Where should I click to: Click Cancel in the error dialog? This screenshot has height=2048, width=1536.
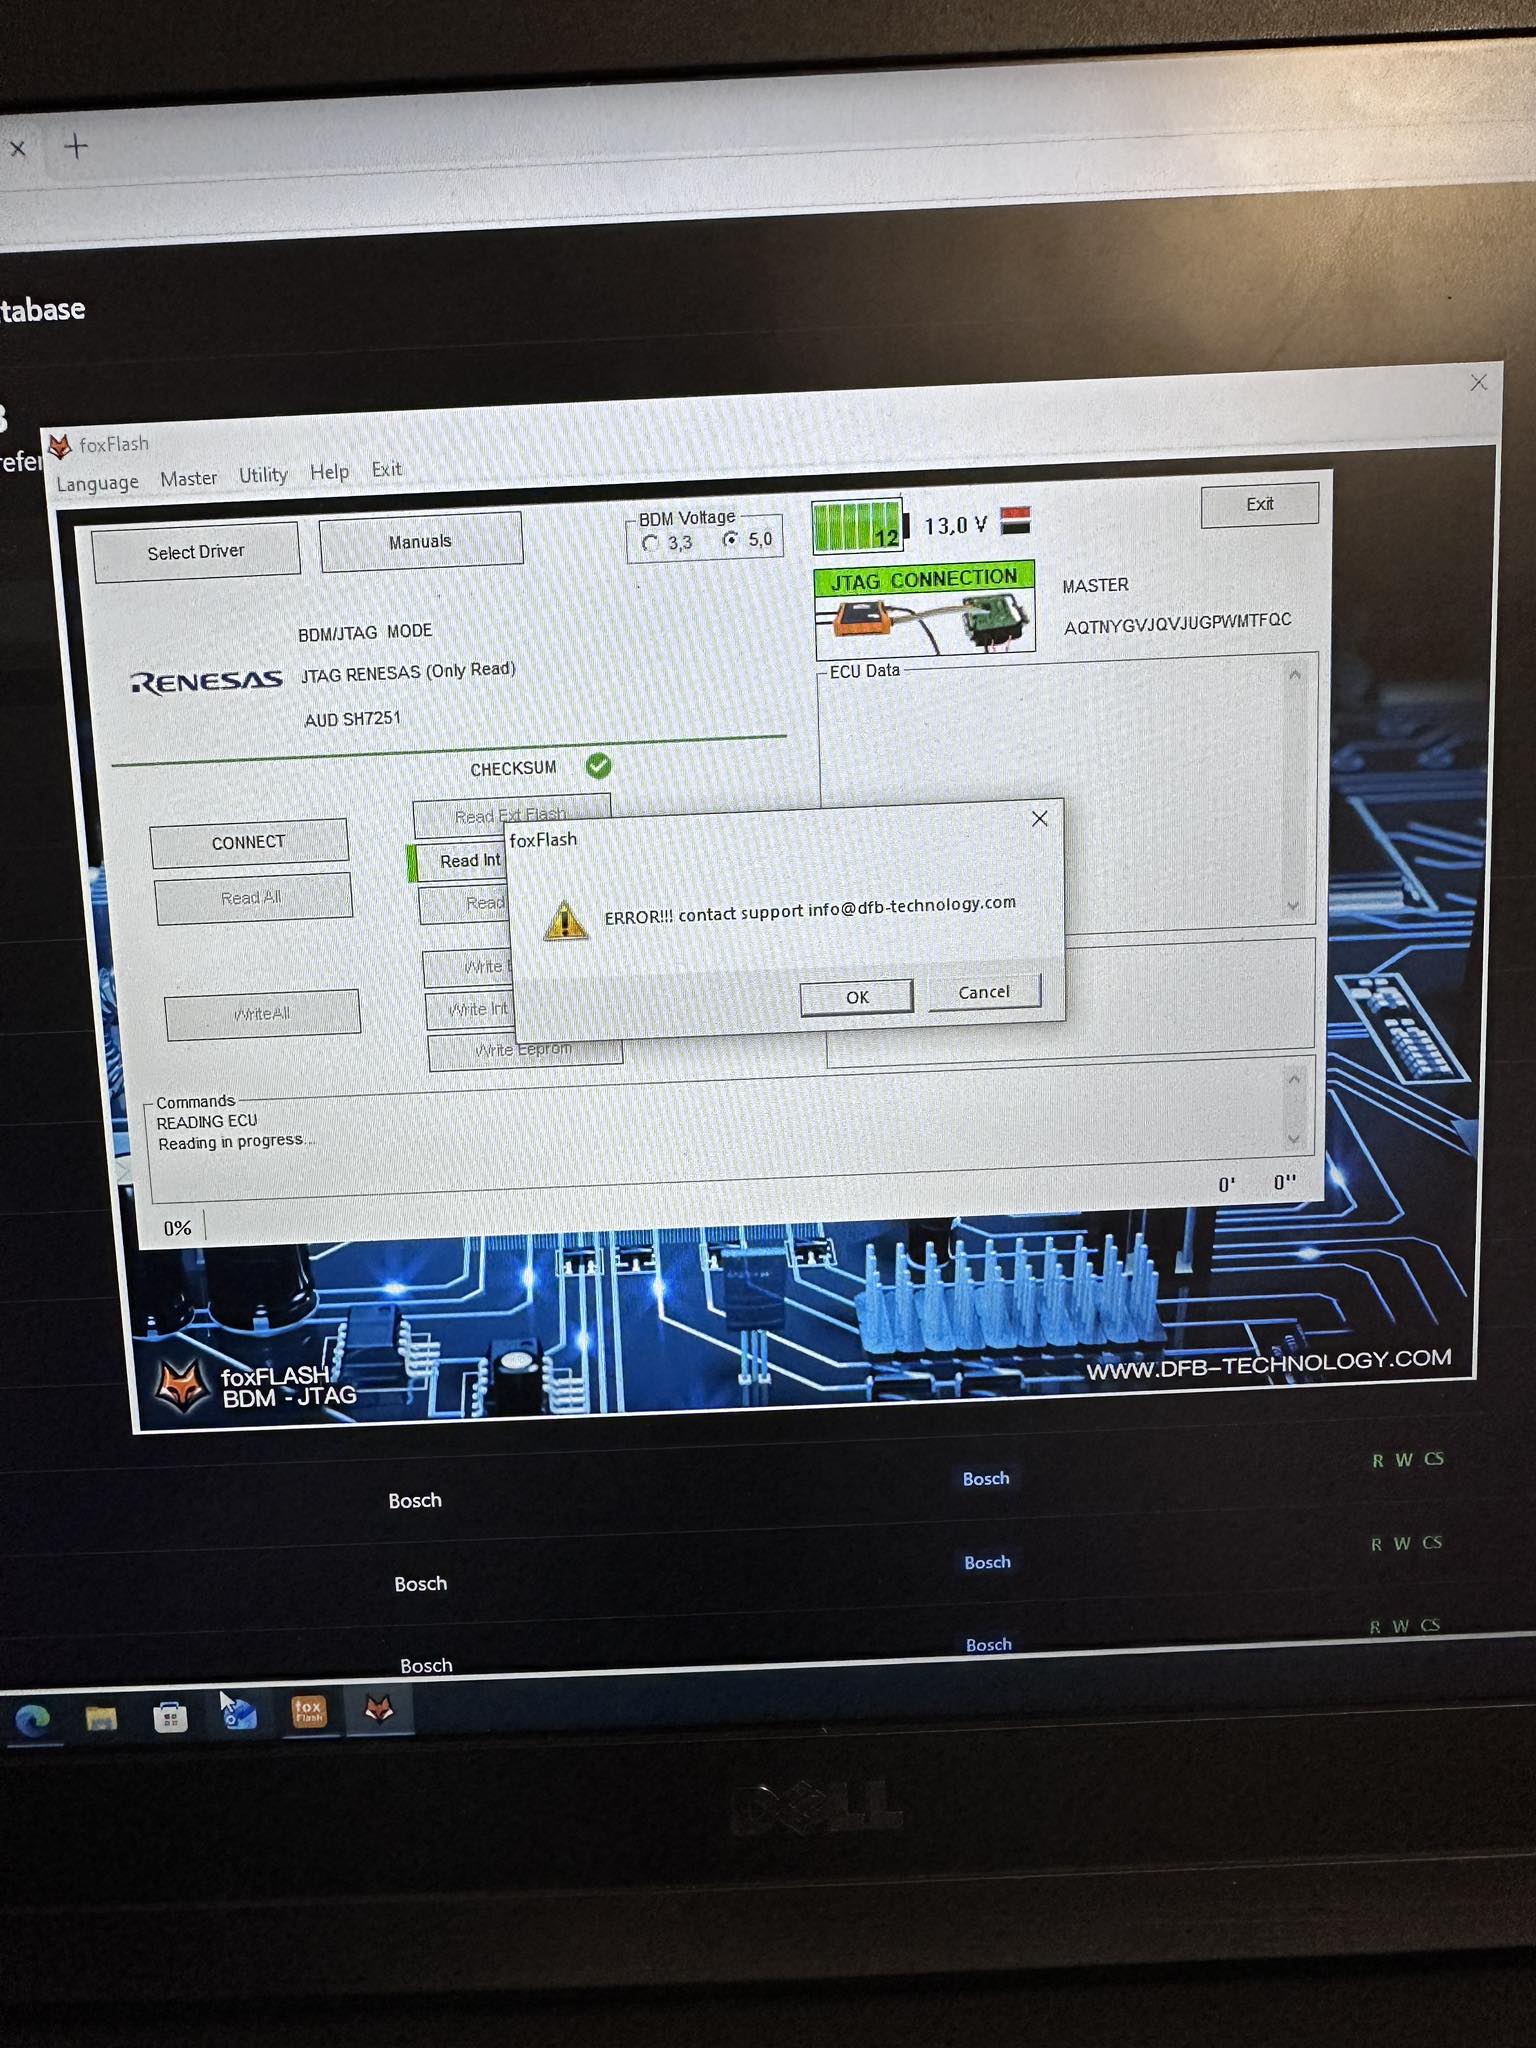984,992
